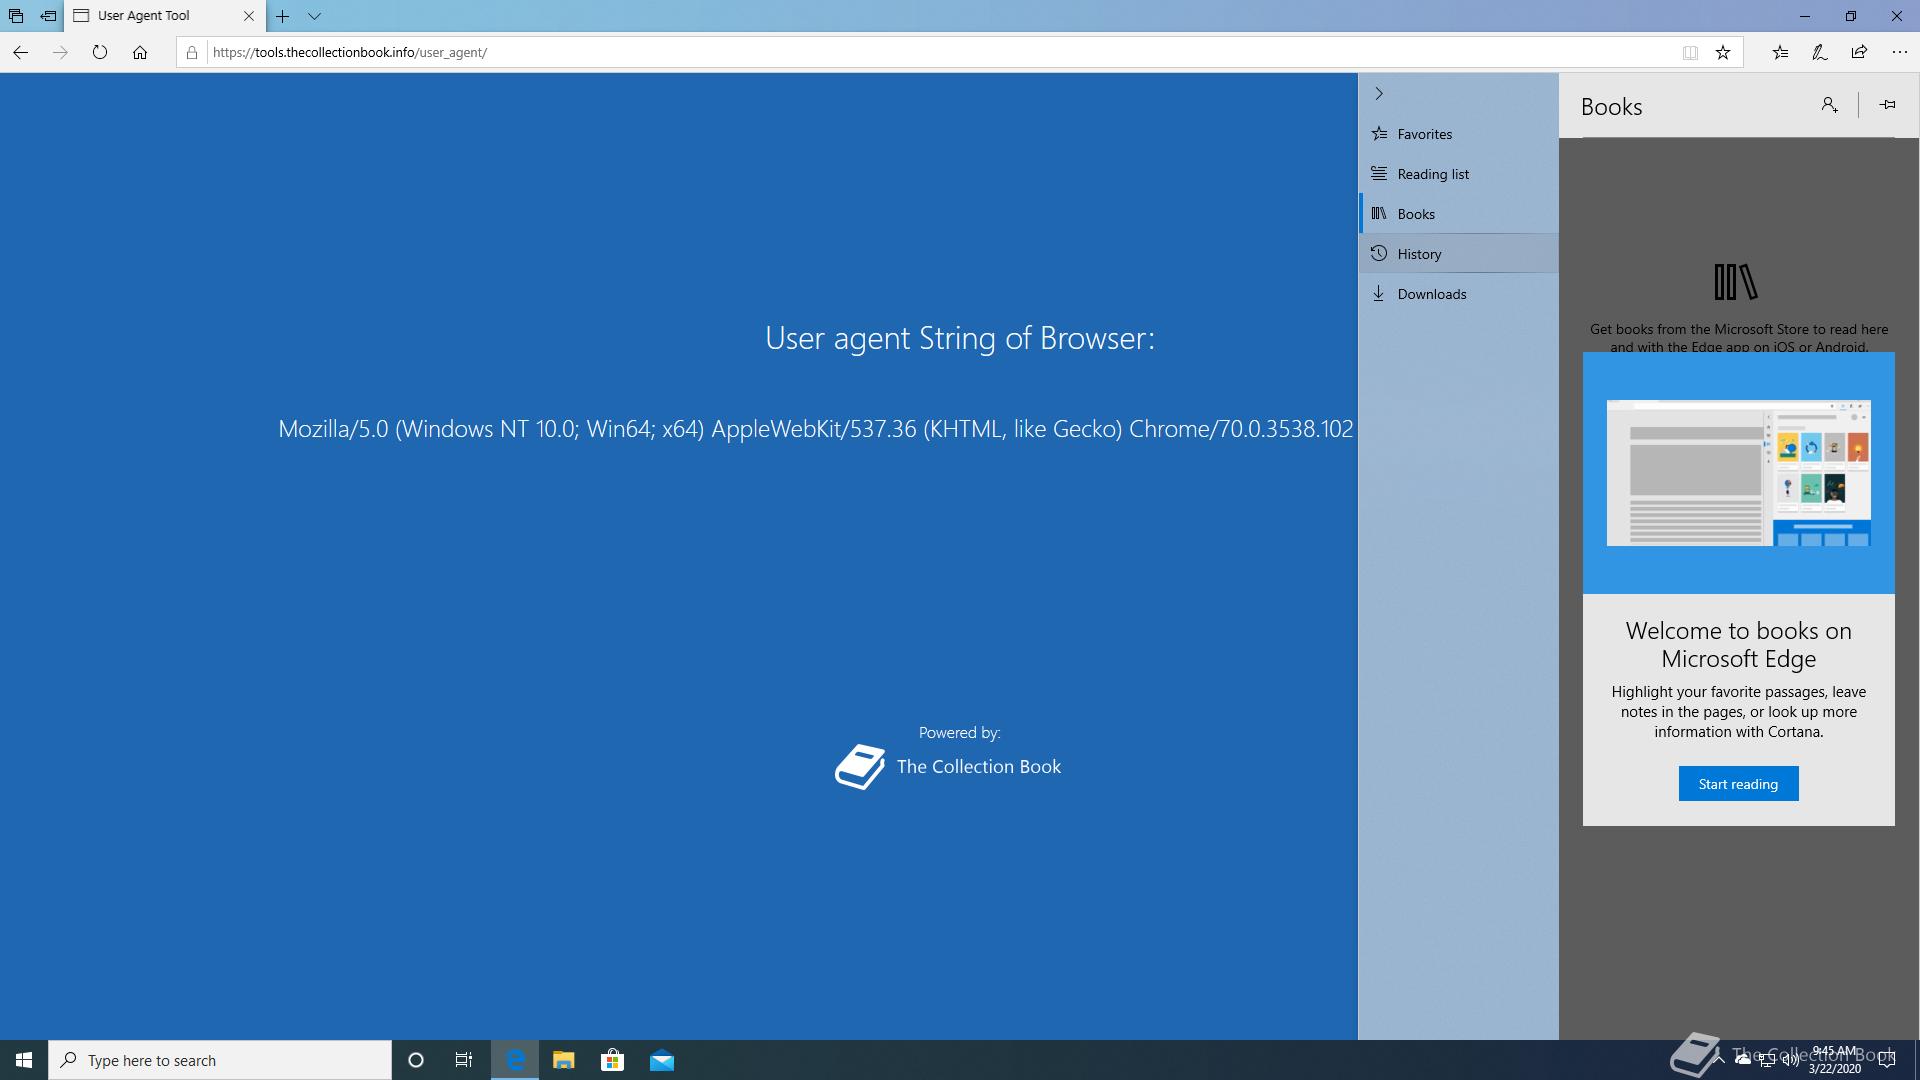Open the History section
The height and width of the screenshot is (1080, 1920).
coord(1419,254)
